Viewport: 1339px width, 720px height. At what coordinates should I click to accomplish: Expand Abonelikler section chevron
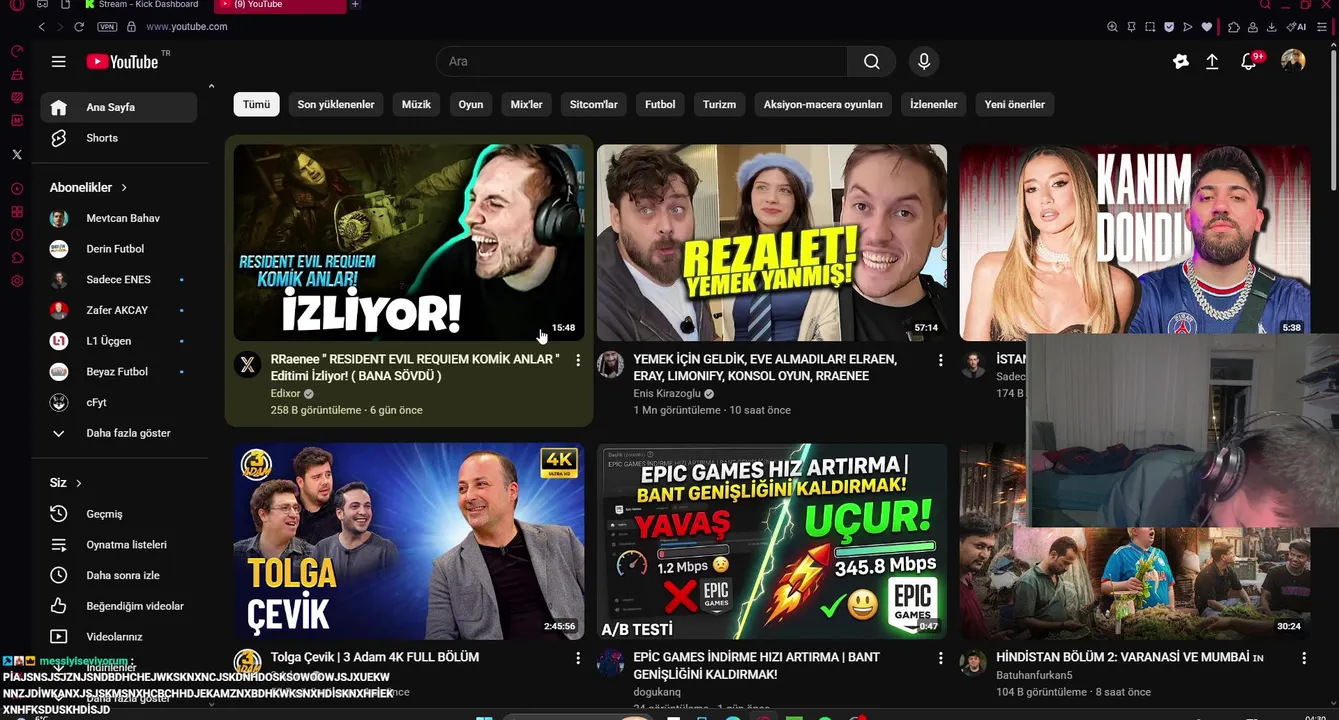click(x=125, y=187)
